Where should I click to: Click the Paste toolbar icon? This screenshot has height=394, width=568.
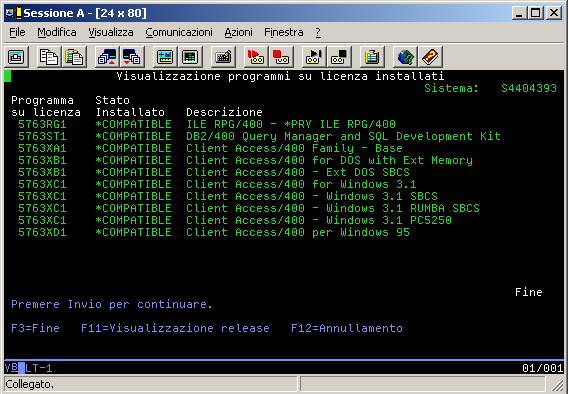[74, 57]
